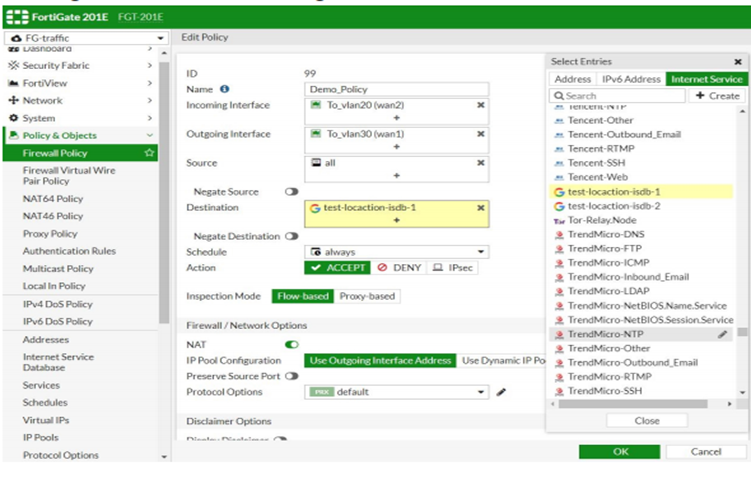Viewport: 751px width, 477px height.
Task: Enable Preserve Source Port switch
Action: (x=292, y=376)
